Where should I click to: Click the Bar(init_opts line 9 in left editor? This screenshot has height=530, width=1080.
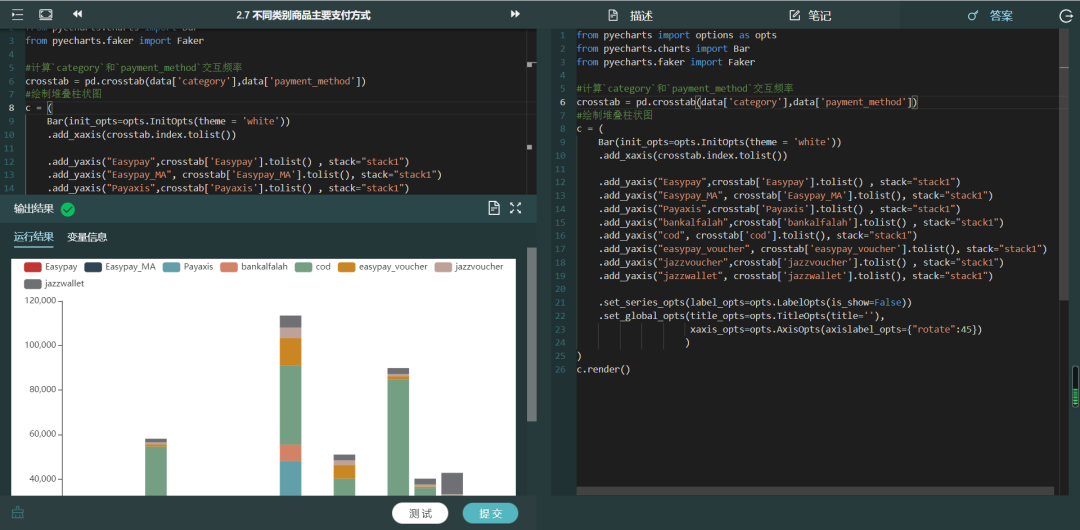click(x=169, y=121)
